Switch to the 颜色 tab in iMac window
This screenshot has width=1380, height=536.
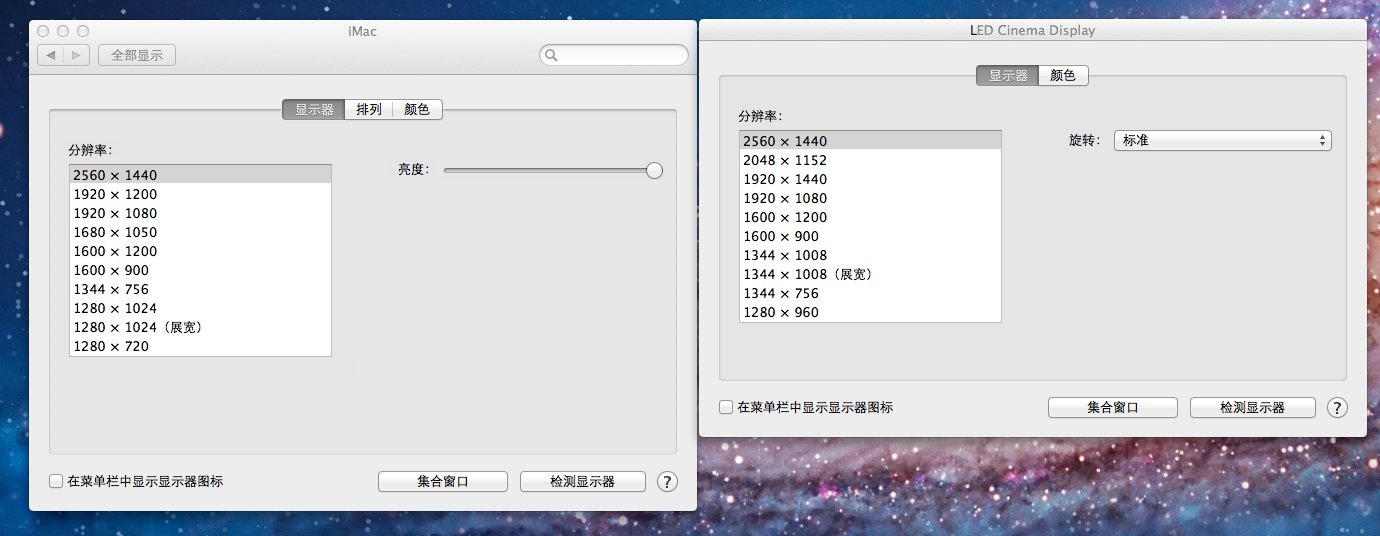(417, 110)
